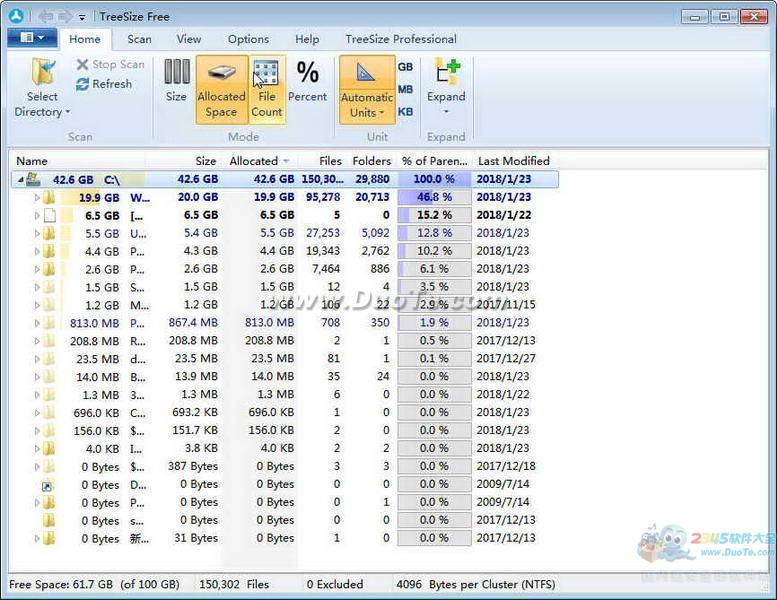Sort by the Name column header
This screenshot has width=777, height=600.
32,161
